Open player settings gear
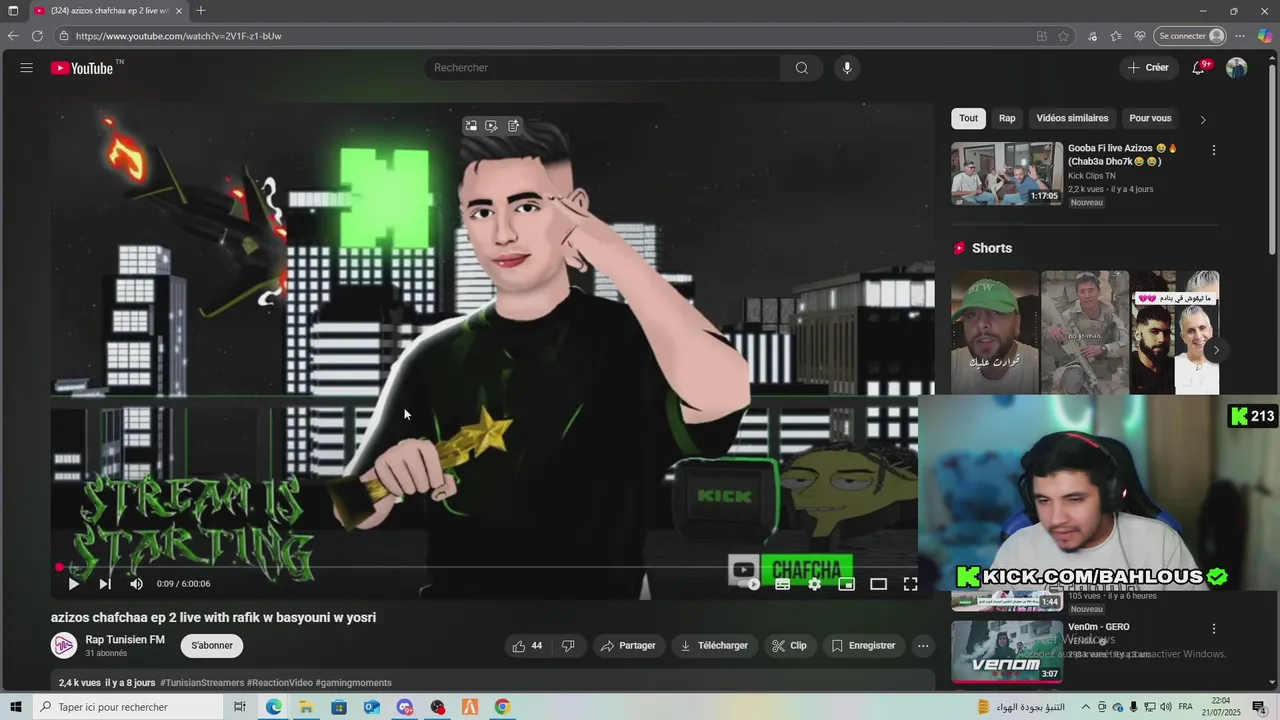The image size is (1280, 720). [x=815, y=584]
